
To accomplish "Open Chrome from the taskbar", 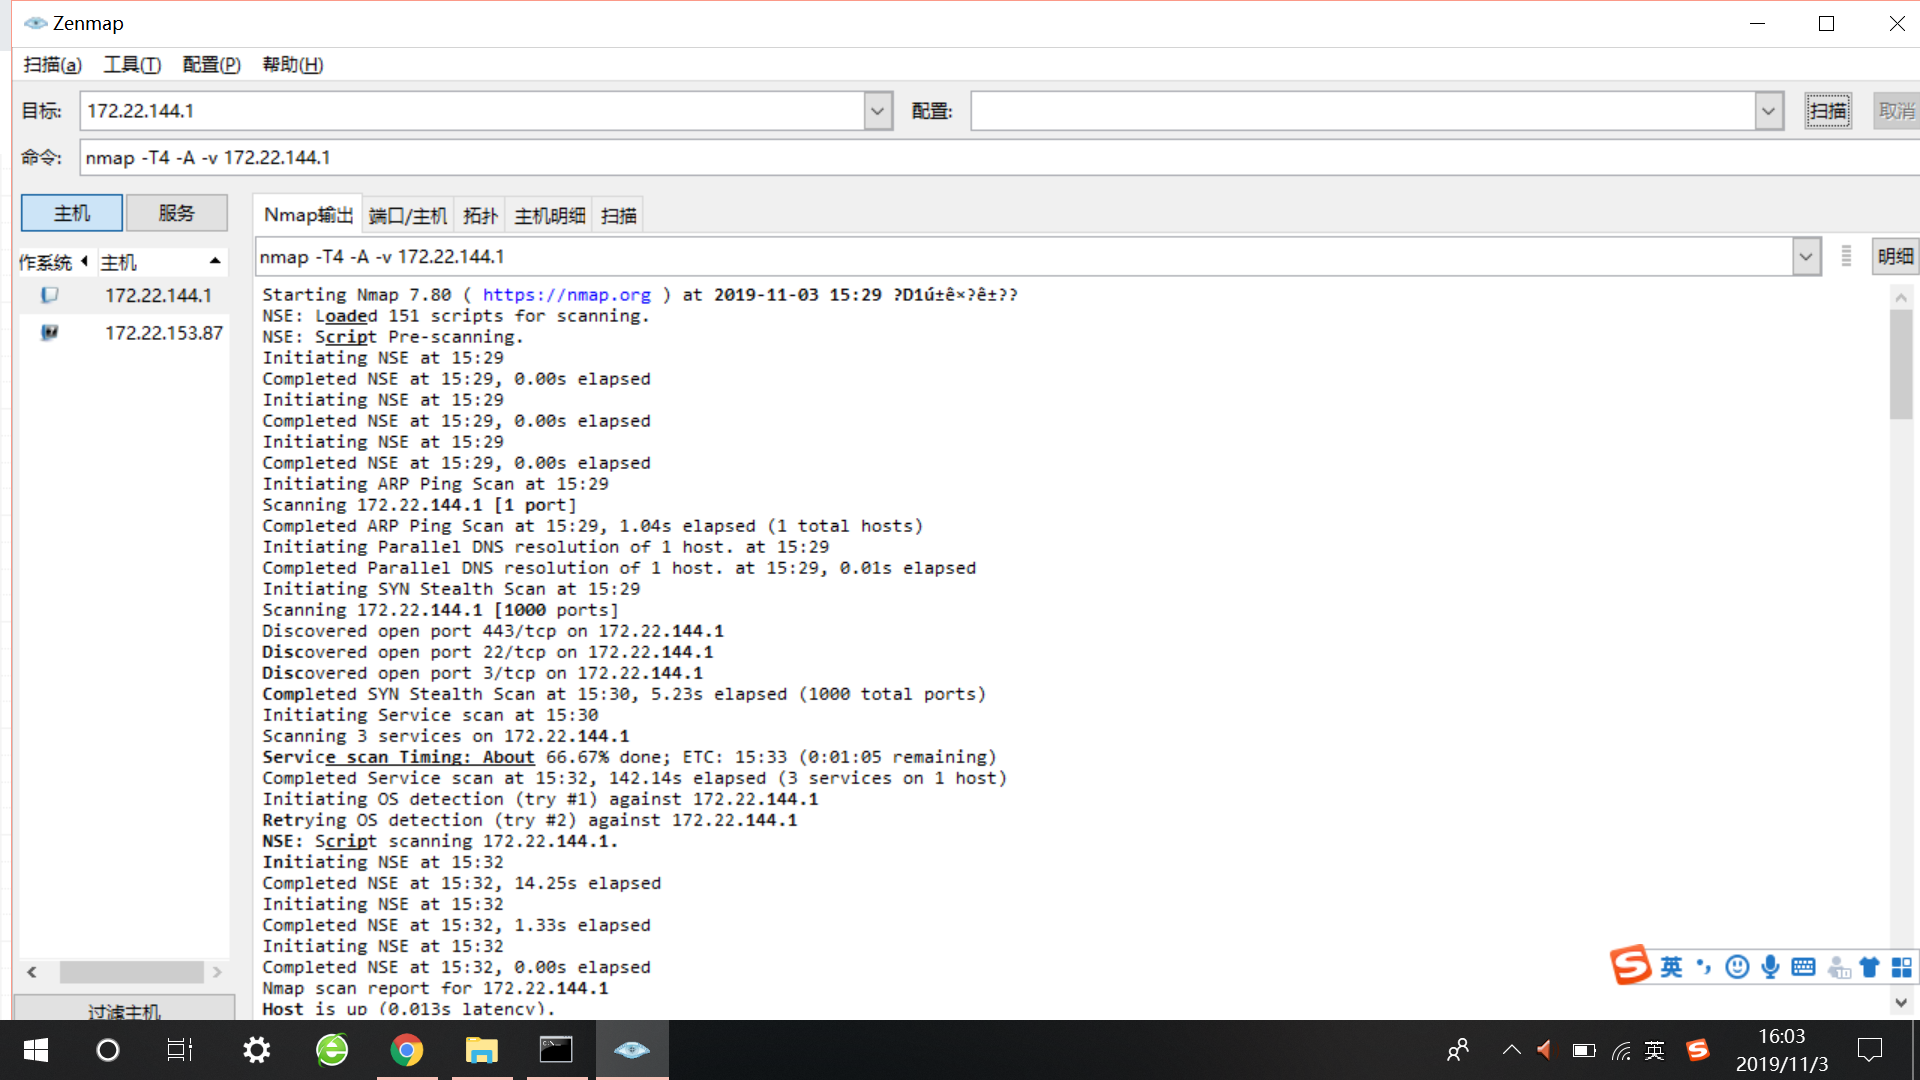I will 406,1050.
